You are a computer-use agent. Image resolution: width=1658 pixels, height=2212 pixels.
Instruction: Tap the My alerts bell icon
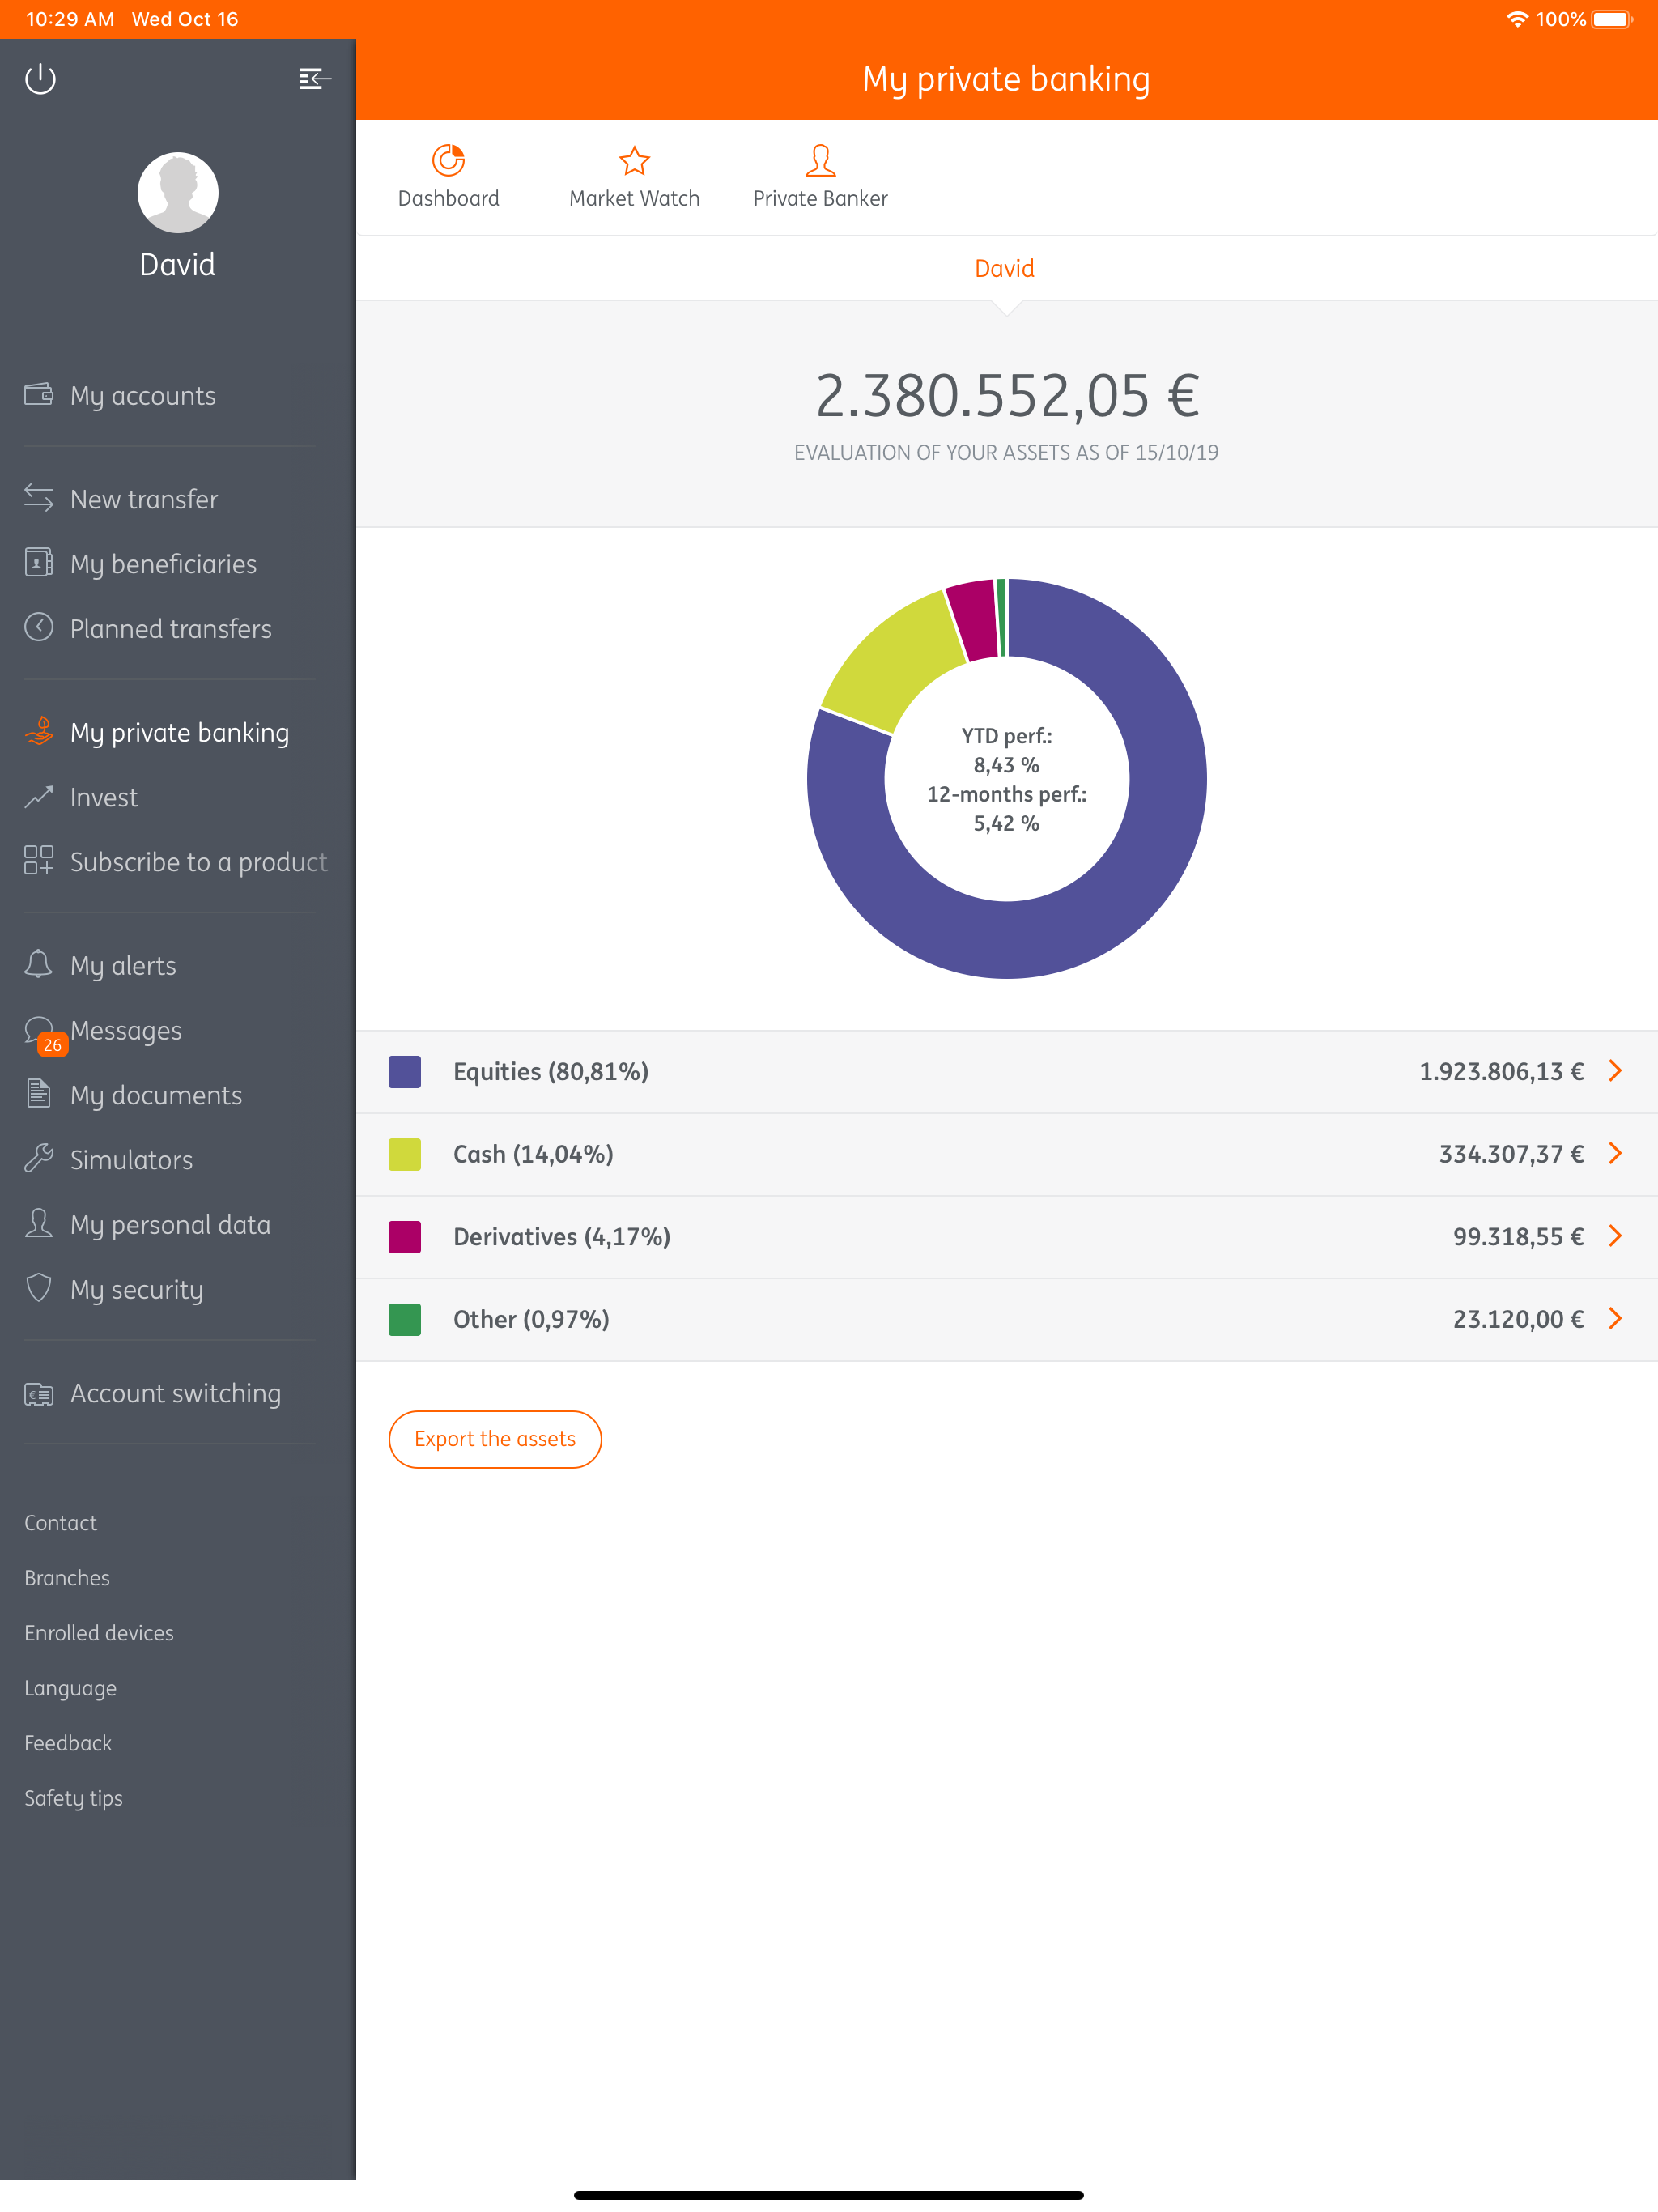(x=38, y=964)
